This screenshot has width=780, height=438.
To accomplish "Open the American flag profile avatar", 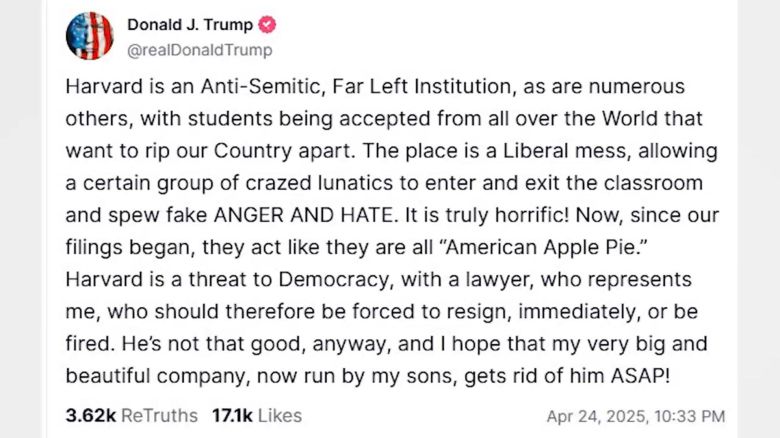I will pos(90,36).
